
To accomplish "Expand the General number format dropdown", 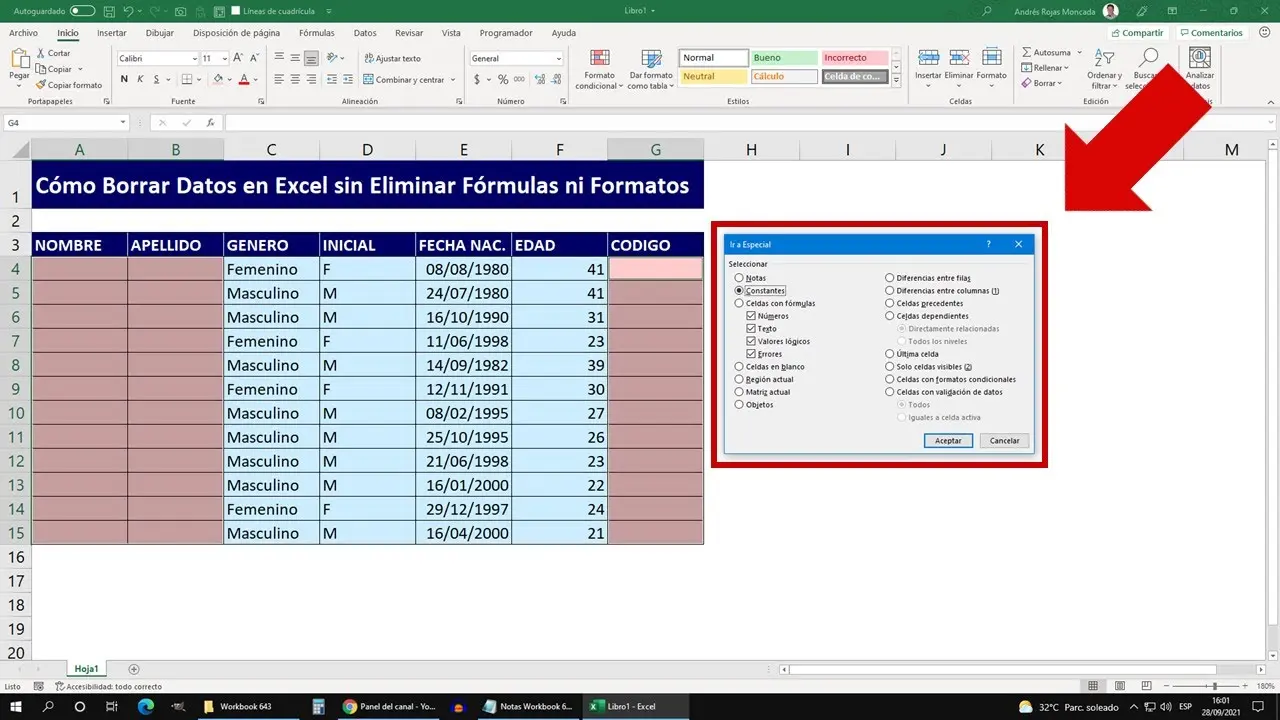I will 558,59.
